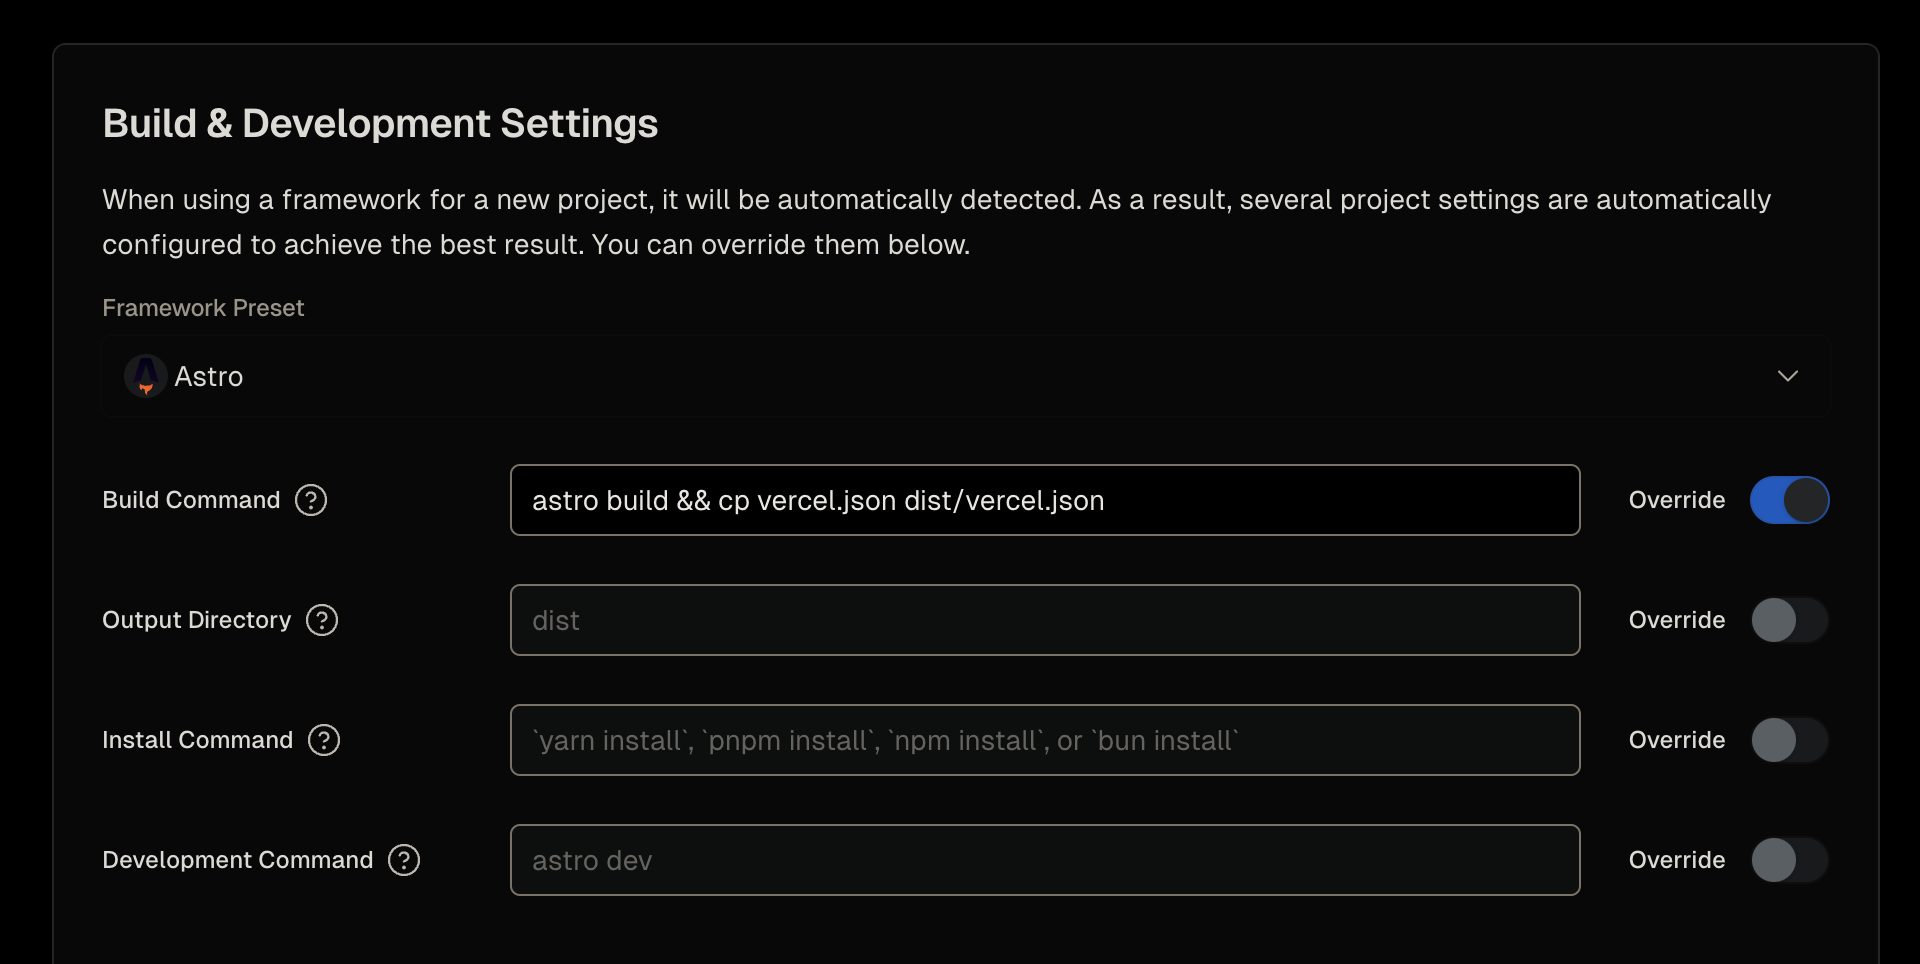Click the Build Command help icon
1920x964 pixels.
[311, 500]
